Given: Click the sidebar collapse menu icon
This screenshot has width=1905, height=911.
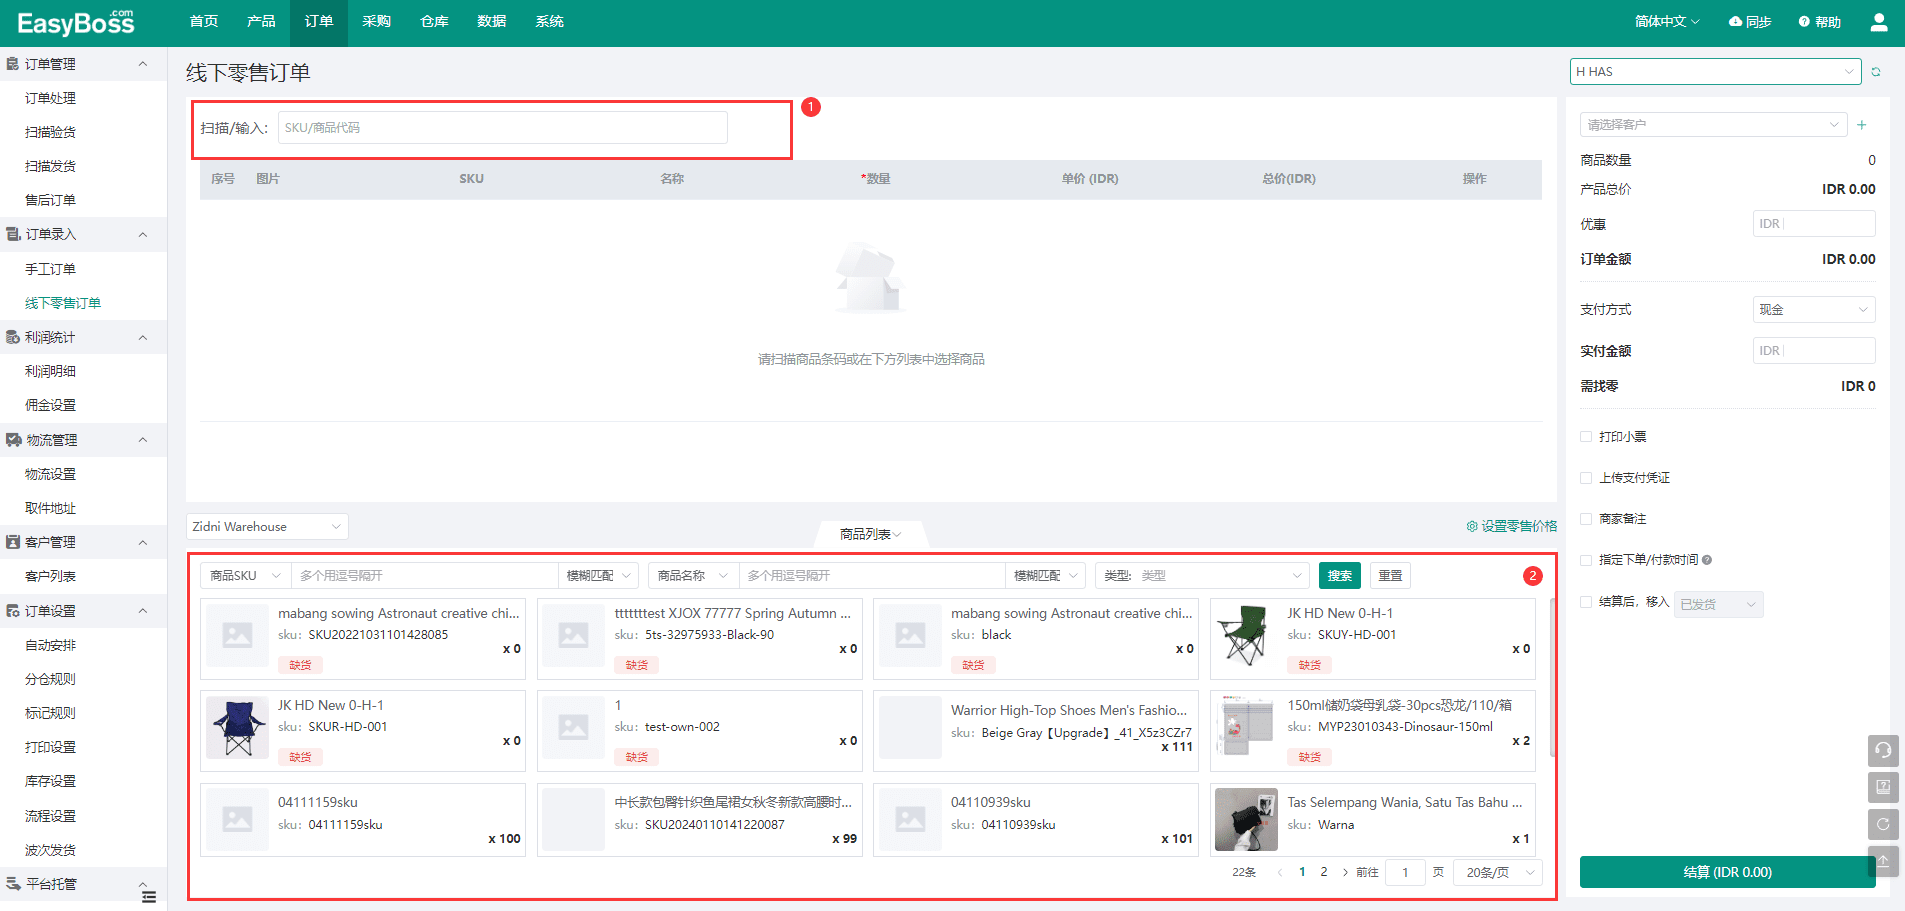Looking at the screenshot, I should point(149,897).
